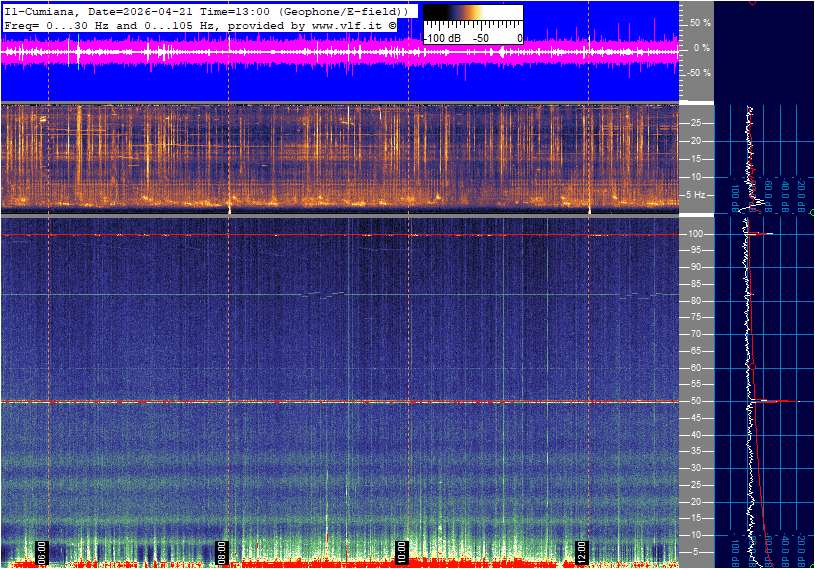Click the 06:00 time marker label

(43, 550)
